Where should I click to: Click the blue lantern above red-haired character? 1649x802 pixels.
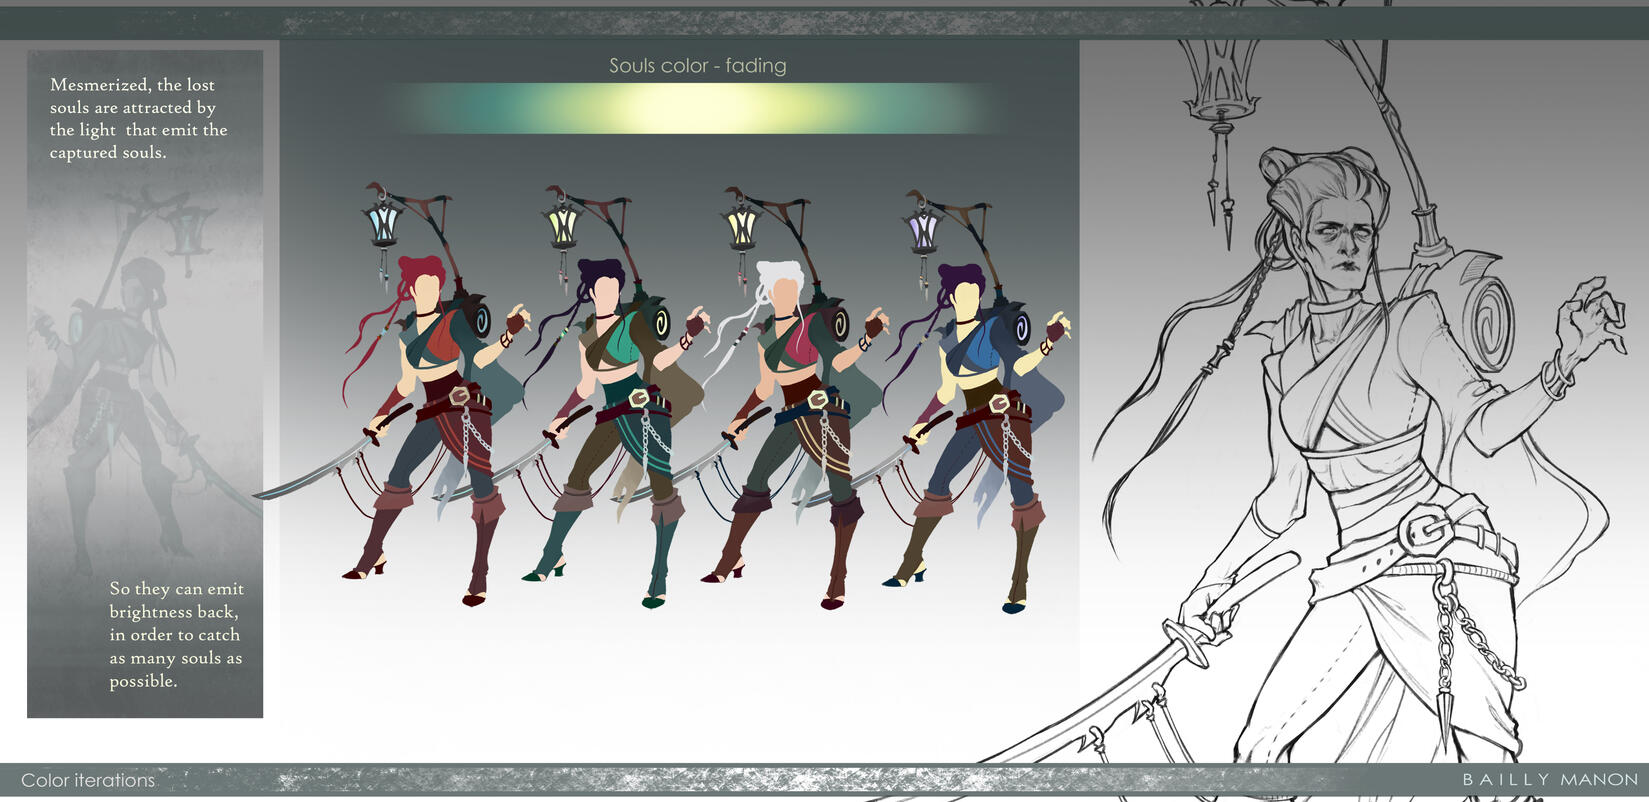pyautogui.click(x=383, y=224)
